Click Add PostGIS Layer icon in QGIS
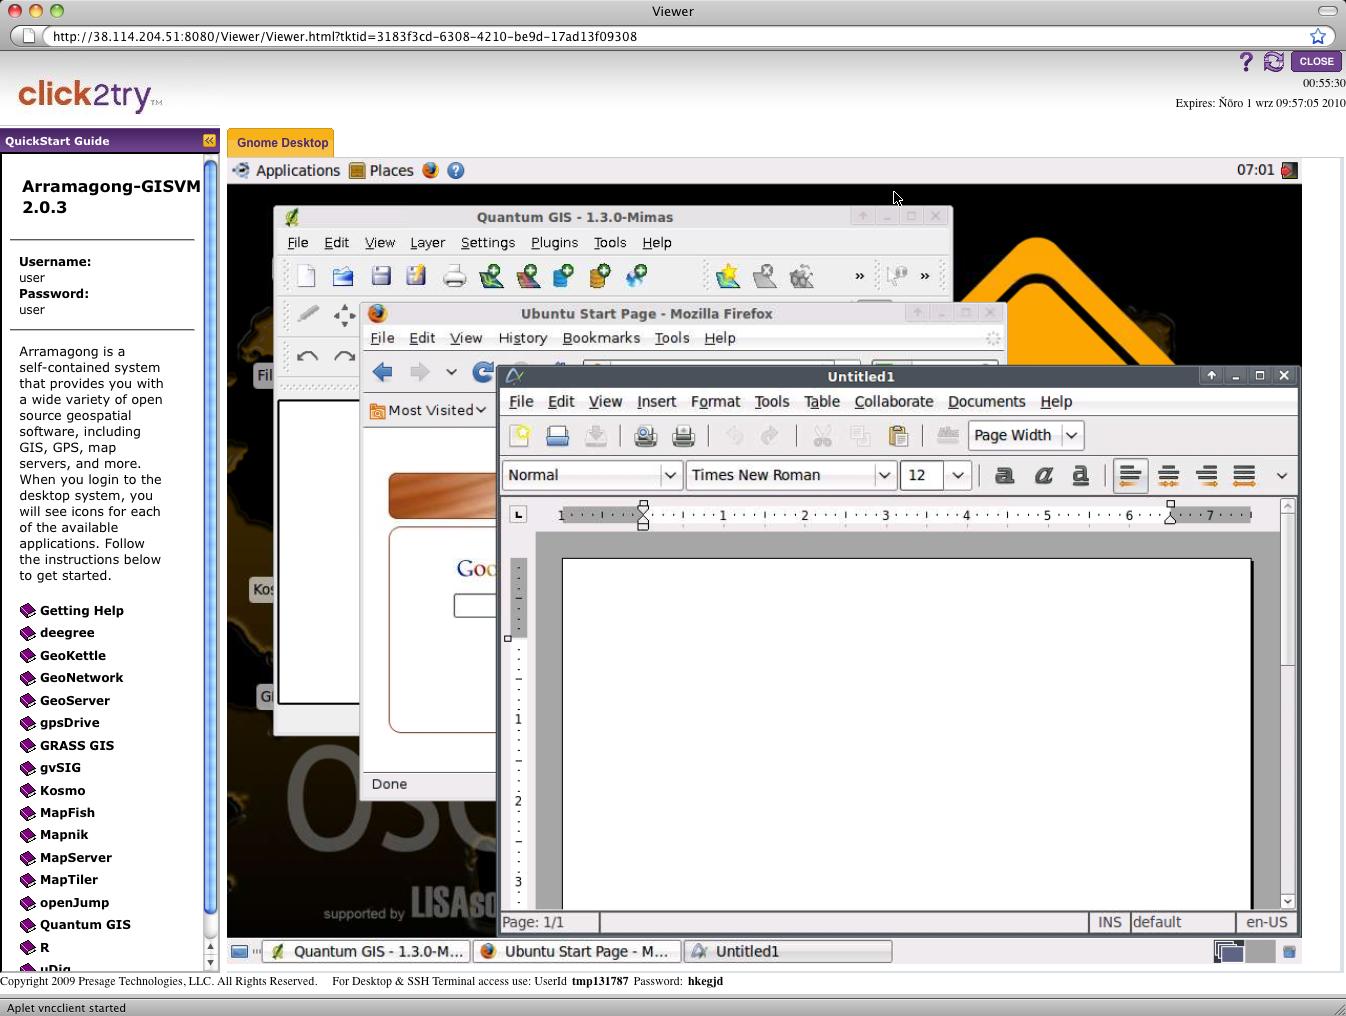The height and width of the screenshot is (1016, 1346). pyautogui.click(x=563, y=276)
